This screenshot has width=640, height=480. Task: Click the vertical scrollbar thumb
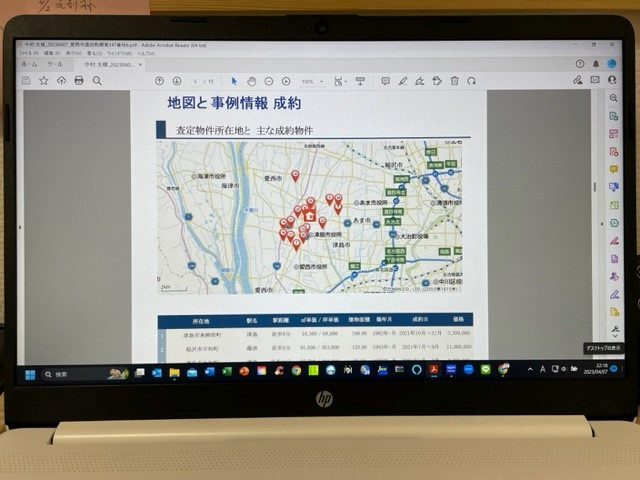(595, 187)
